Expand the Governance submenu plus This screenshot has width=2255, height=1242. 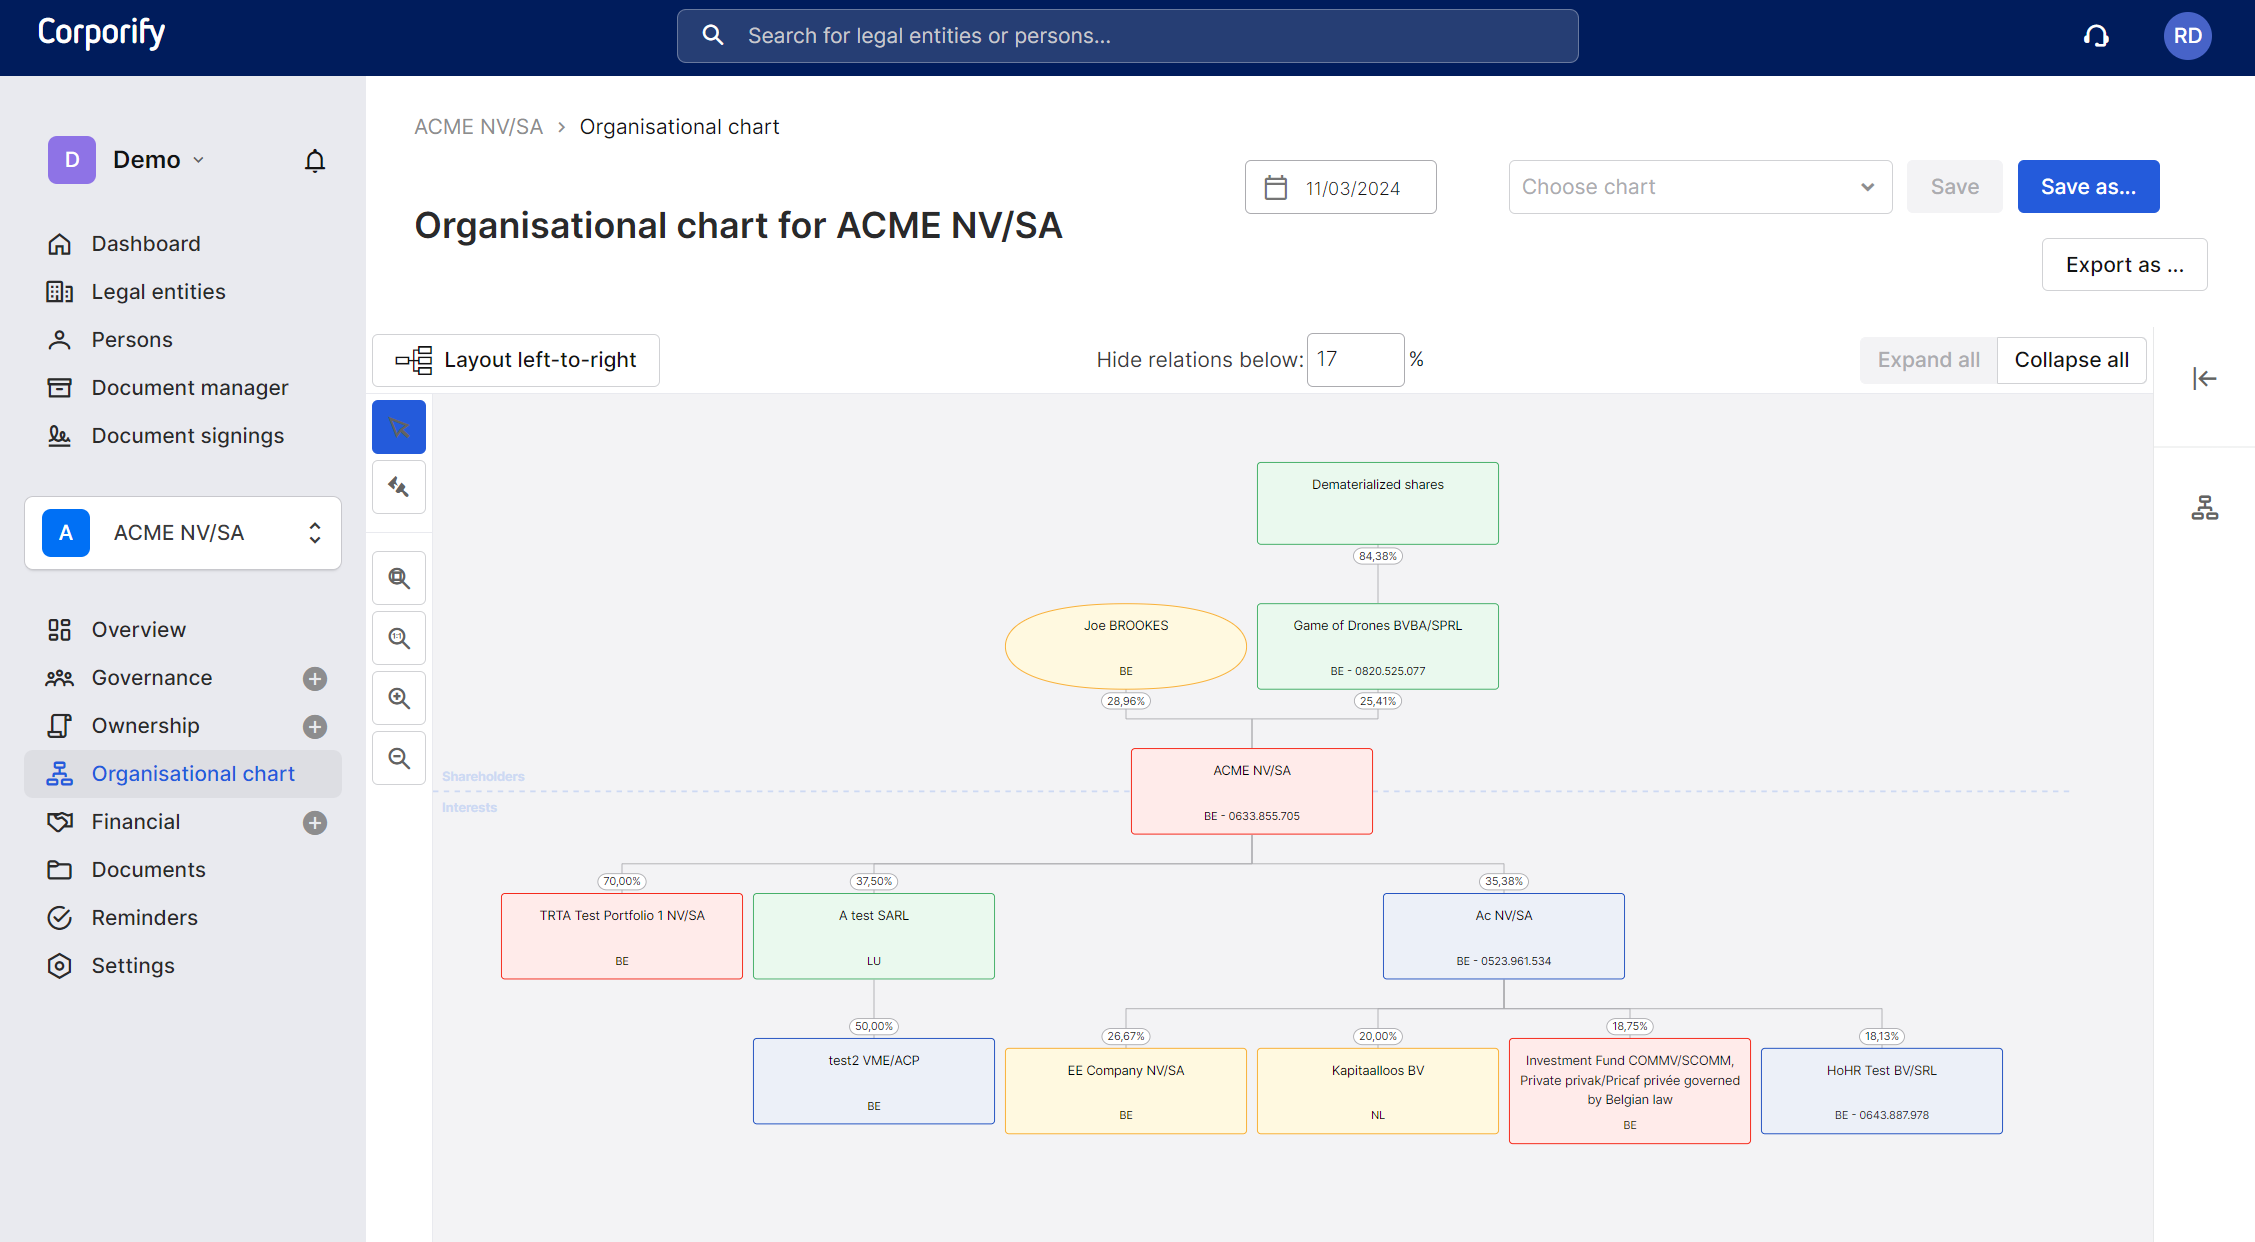(x=315, y=679)
